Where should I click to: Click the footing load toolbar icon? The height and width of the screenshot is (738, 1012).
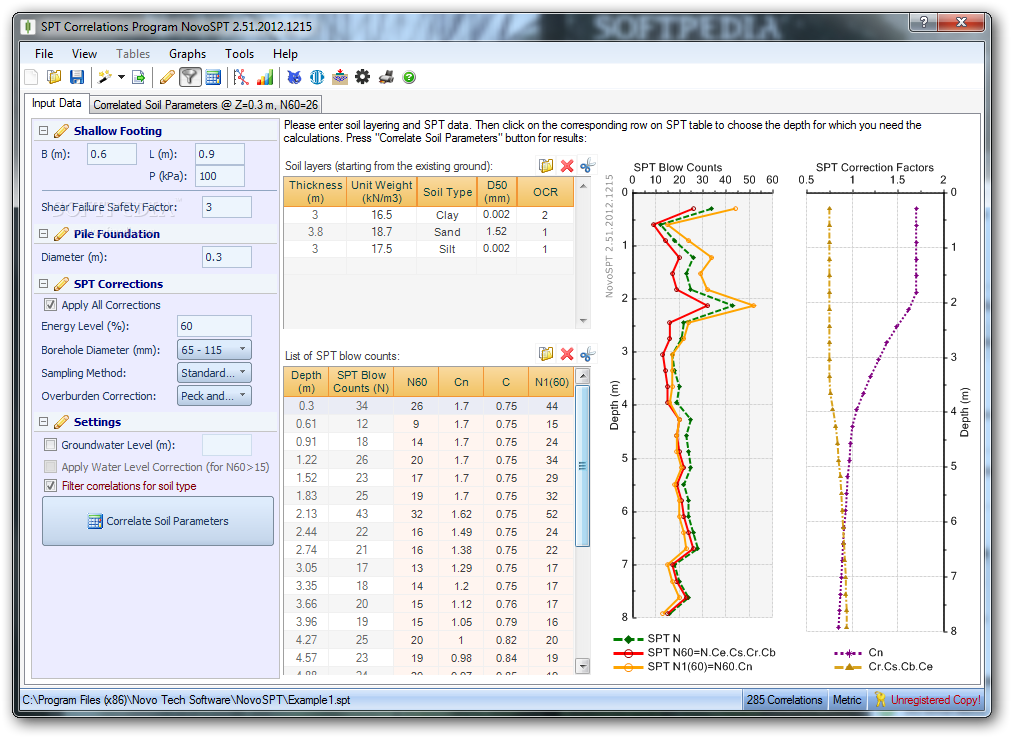[339, 77]
